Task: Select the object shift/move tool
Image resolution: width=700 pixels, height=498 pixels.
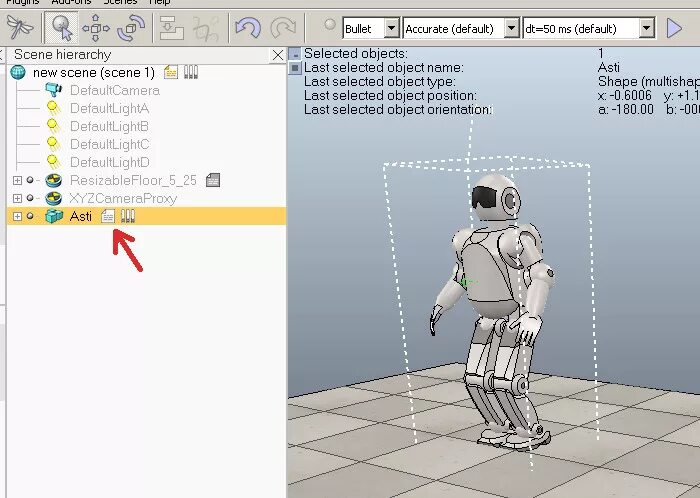Action: point(96,28)
